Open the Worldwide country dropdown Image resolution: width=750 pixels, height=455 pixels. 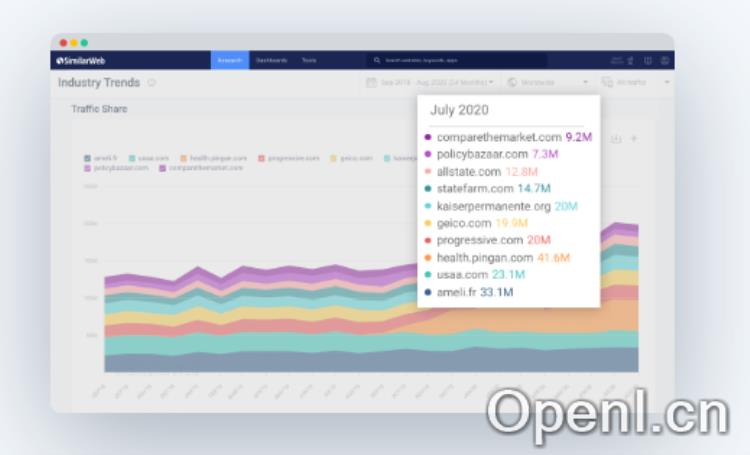(x=548, y=82)
